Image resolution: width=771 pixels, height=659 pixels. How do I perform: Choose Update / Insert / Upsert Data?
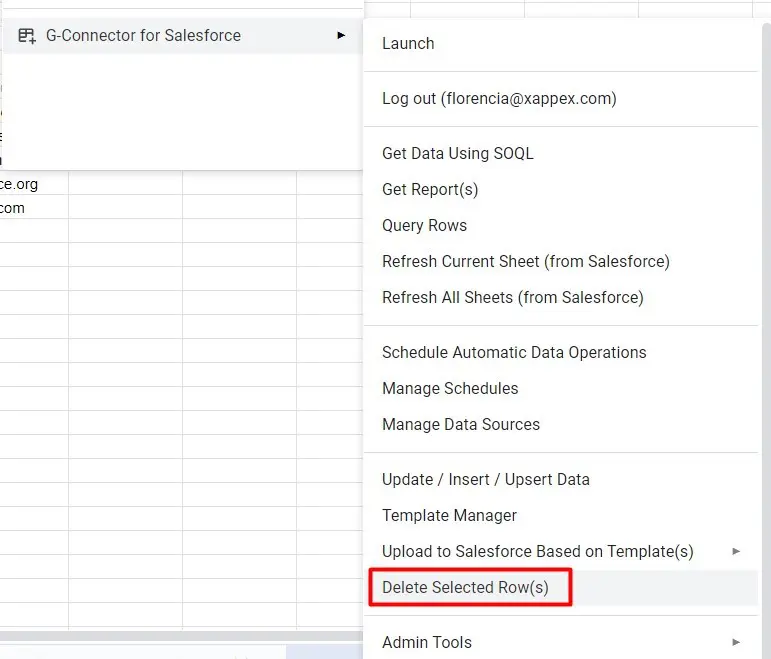(561, 479)
